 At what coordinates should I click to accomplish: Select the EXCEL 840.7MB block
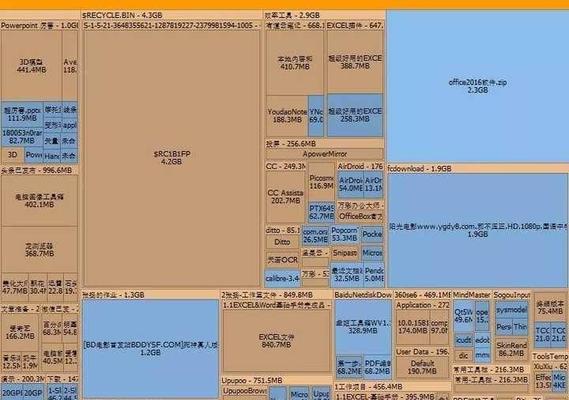277,340
